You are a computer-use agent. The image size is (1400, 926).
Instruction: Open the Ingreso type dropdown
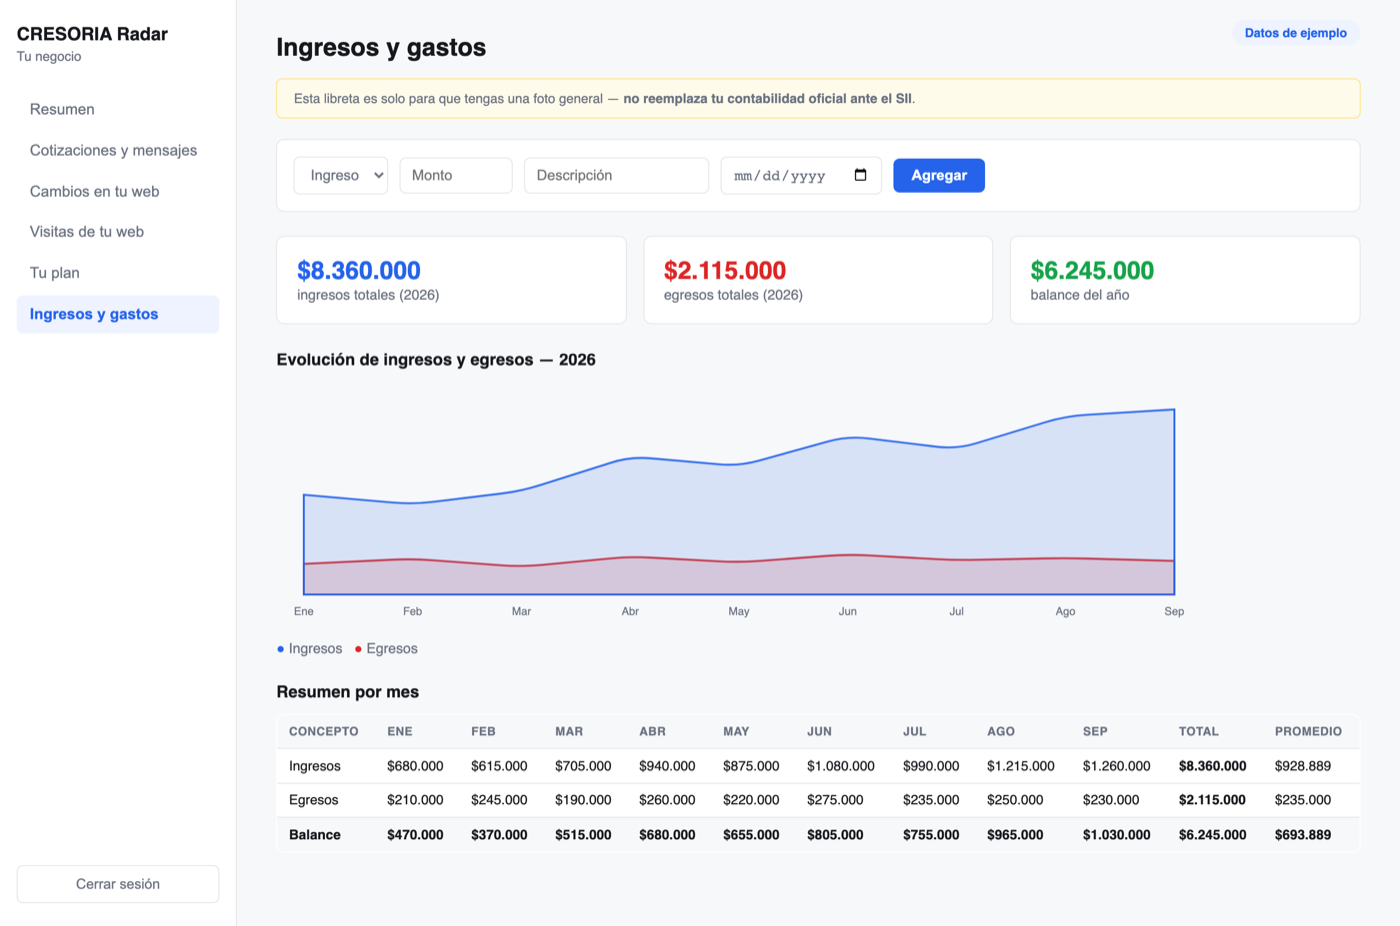(x=341, y=175)
